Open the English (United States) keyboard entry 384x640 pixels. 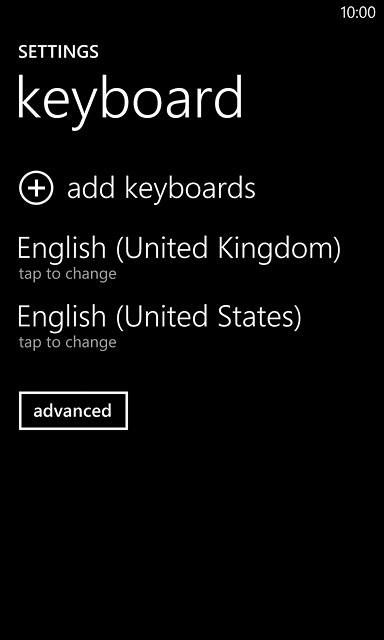click(160, 325)
